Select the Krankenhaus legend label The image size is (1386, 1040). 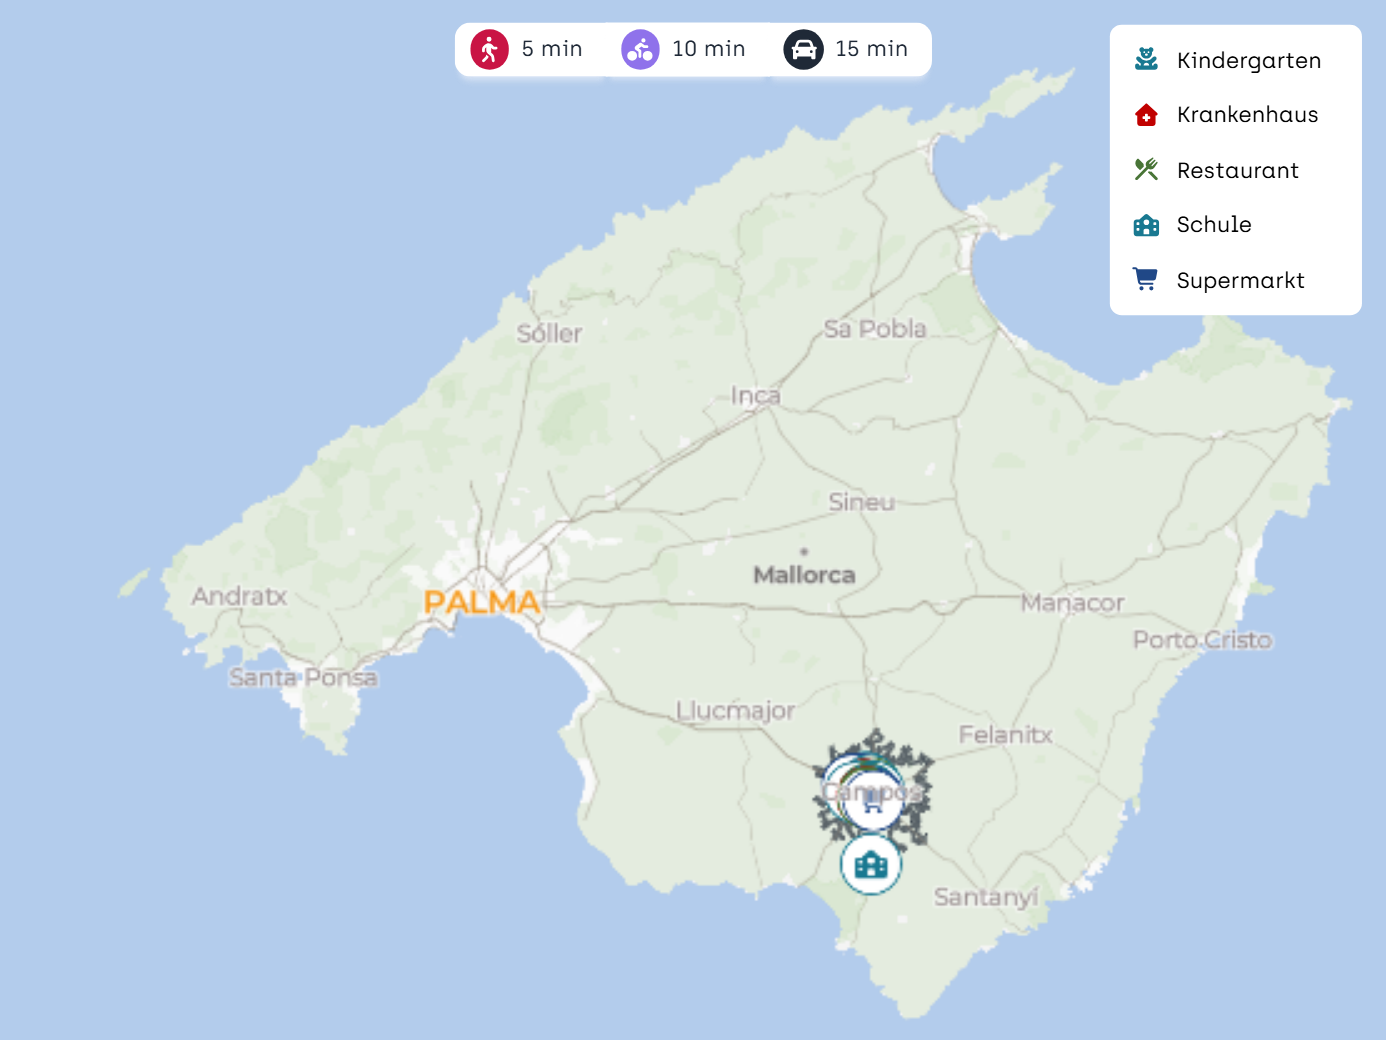1247,115
